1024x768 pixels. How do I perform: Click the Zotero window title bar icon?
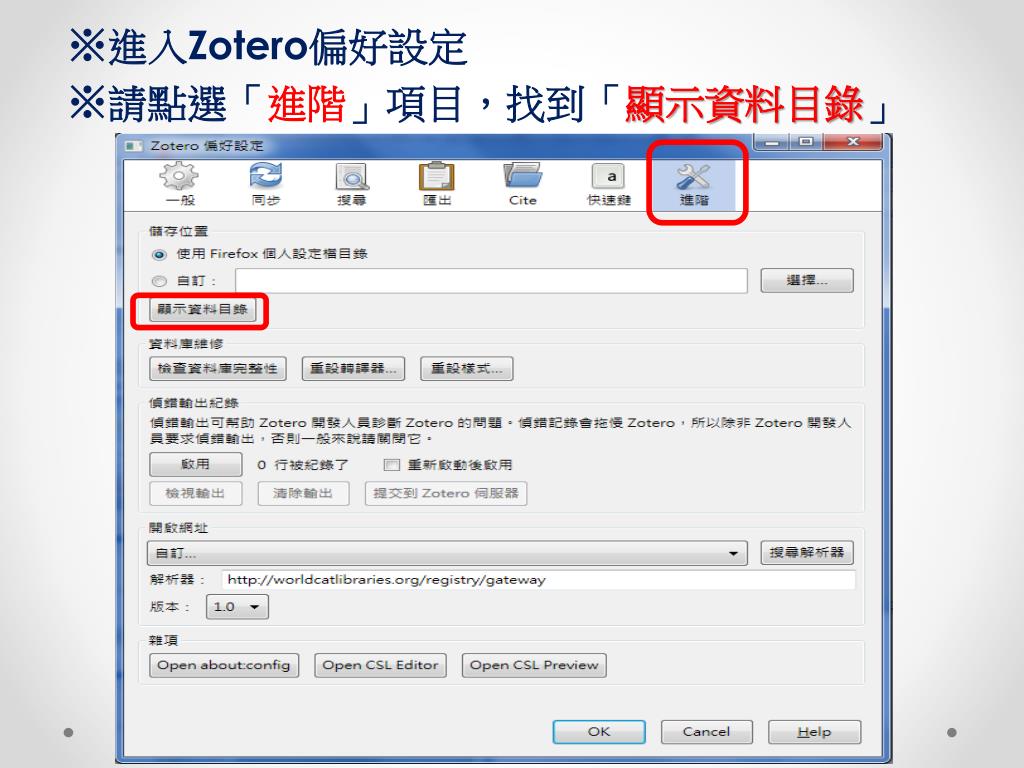coord(134,146)
